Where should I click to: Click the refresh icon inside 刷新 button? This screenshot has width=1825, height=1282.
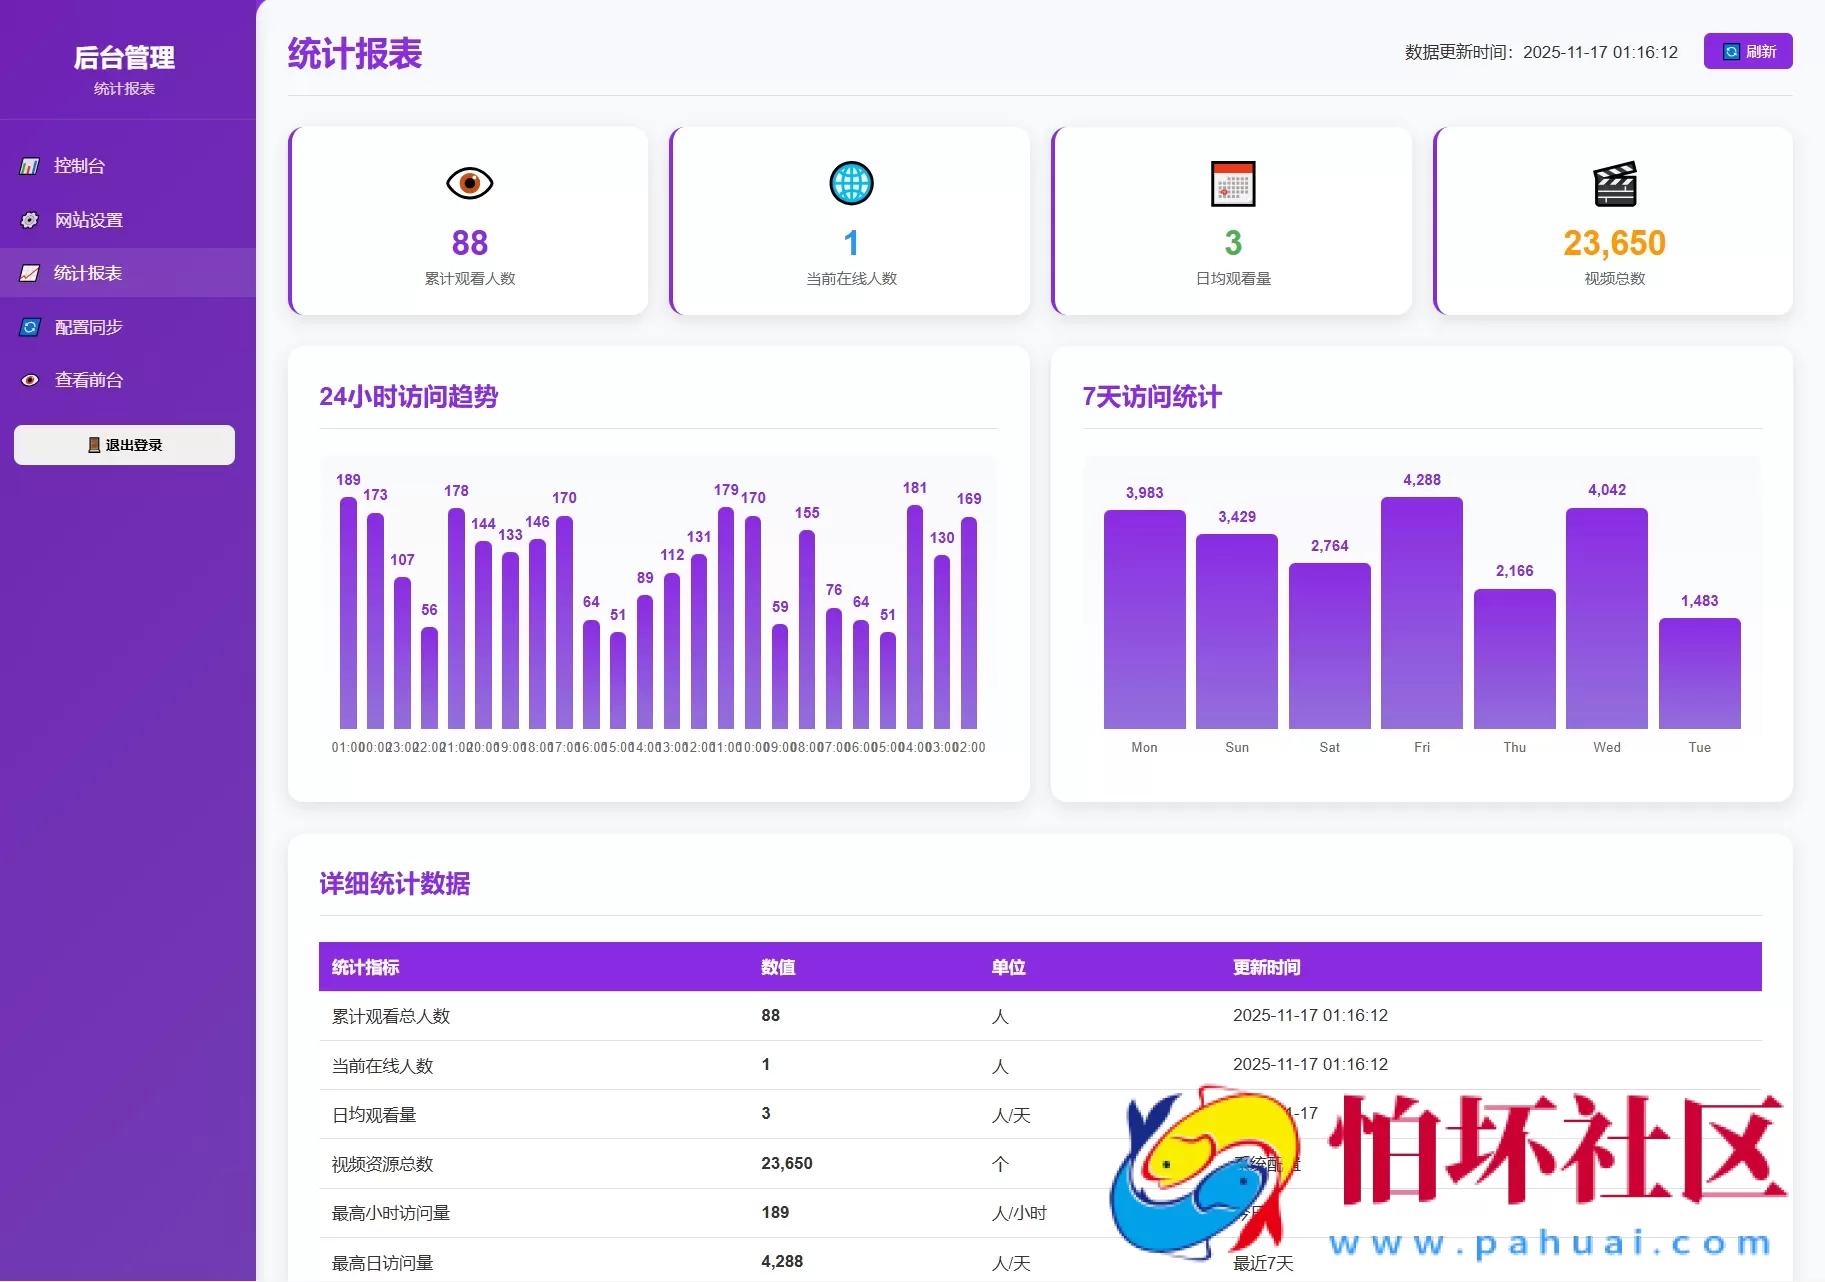[x=1729, y=51]
